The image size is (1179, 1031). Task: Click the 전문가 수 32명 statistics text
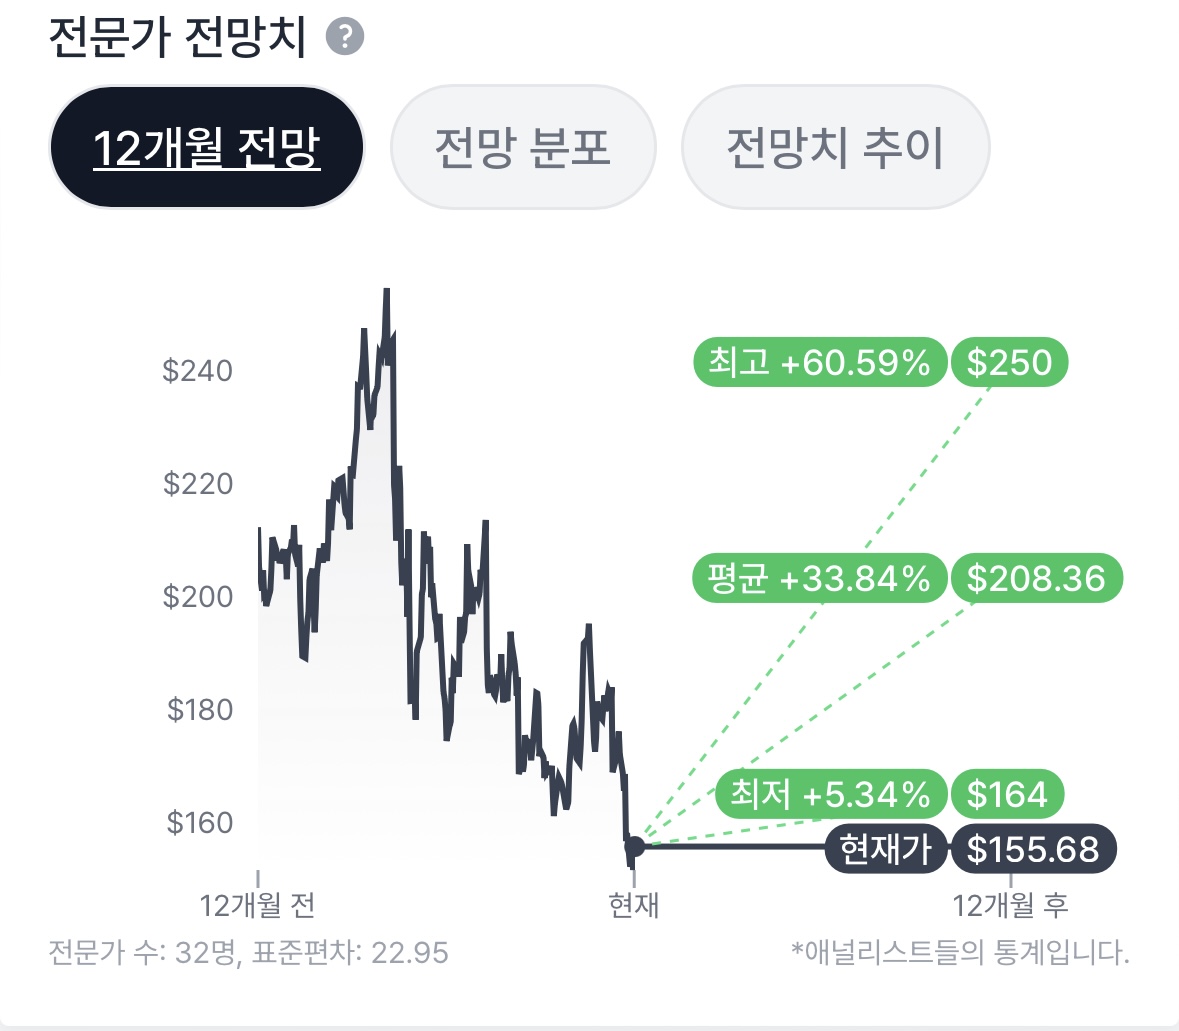[x=248, y=952]
